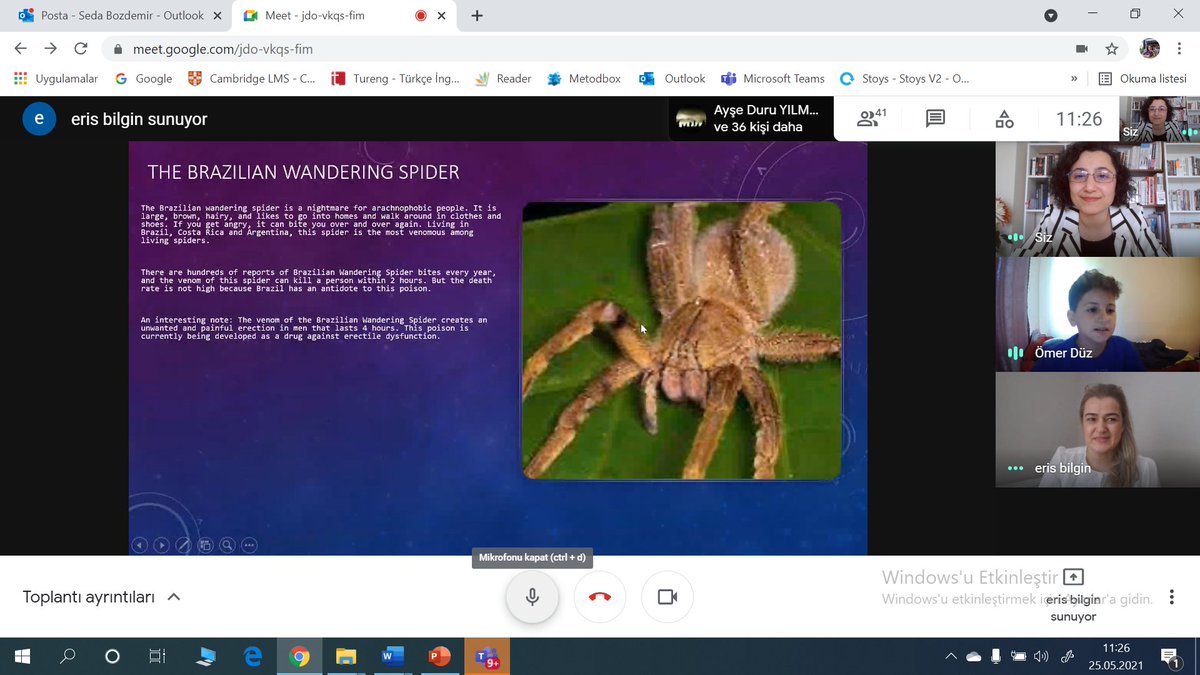
Task: Open the participants list showing 41 attendees
Action: (869, 118)
